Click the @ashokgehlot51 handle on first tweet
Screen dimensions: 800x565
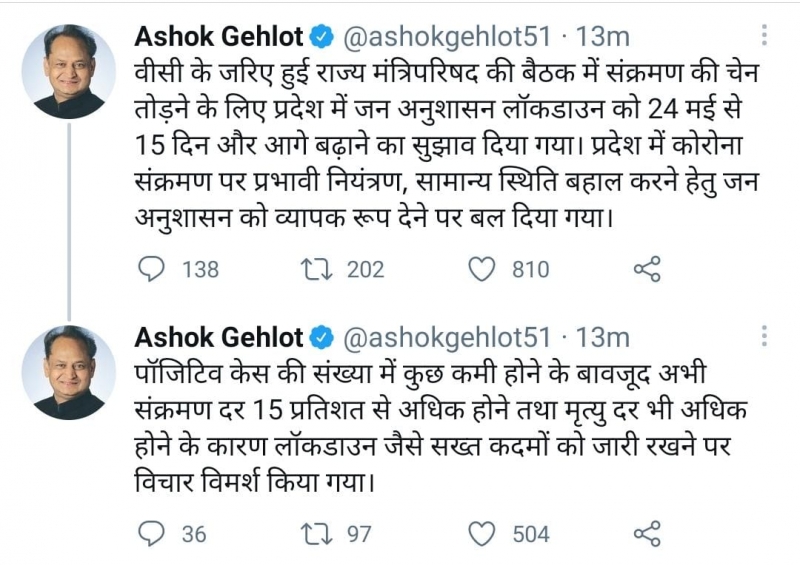(446, 37)
